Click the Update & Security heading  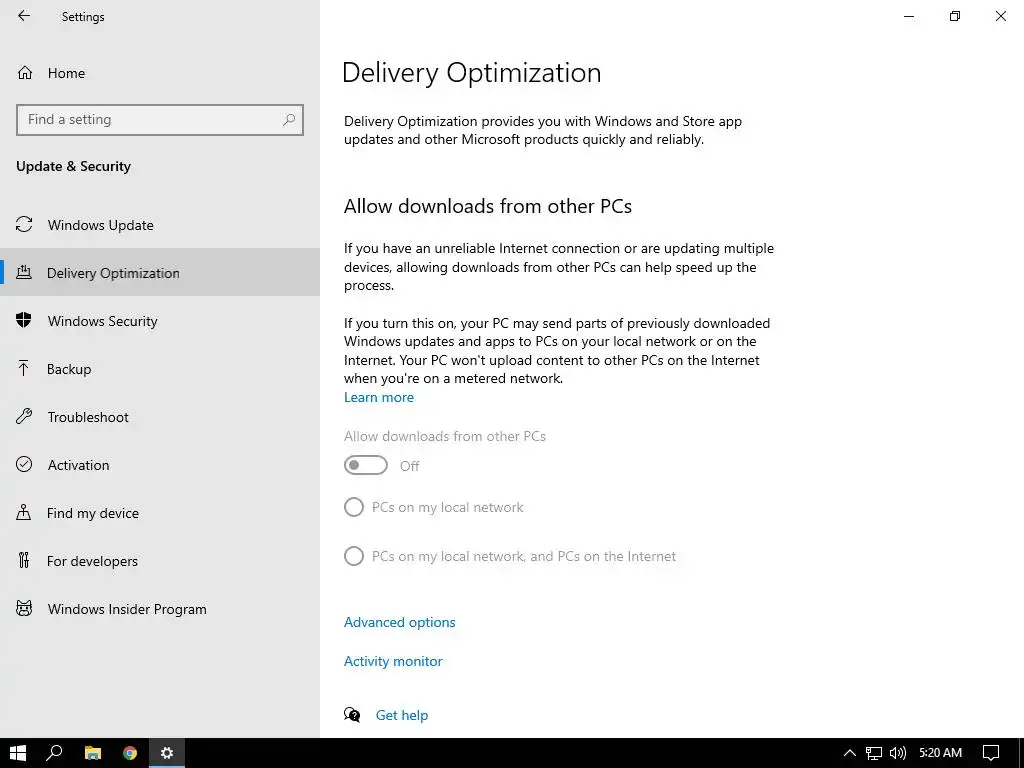coord(73,166)
